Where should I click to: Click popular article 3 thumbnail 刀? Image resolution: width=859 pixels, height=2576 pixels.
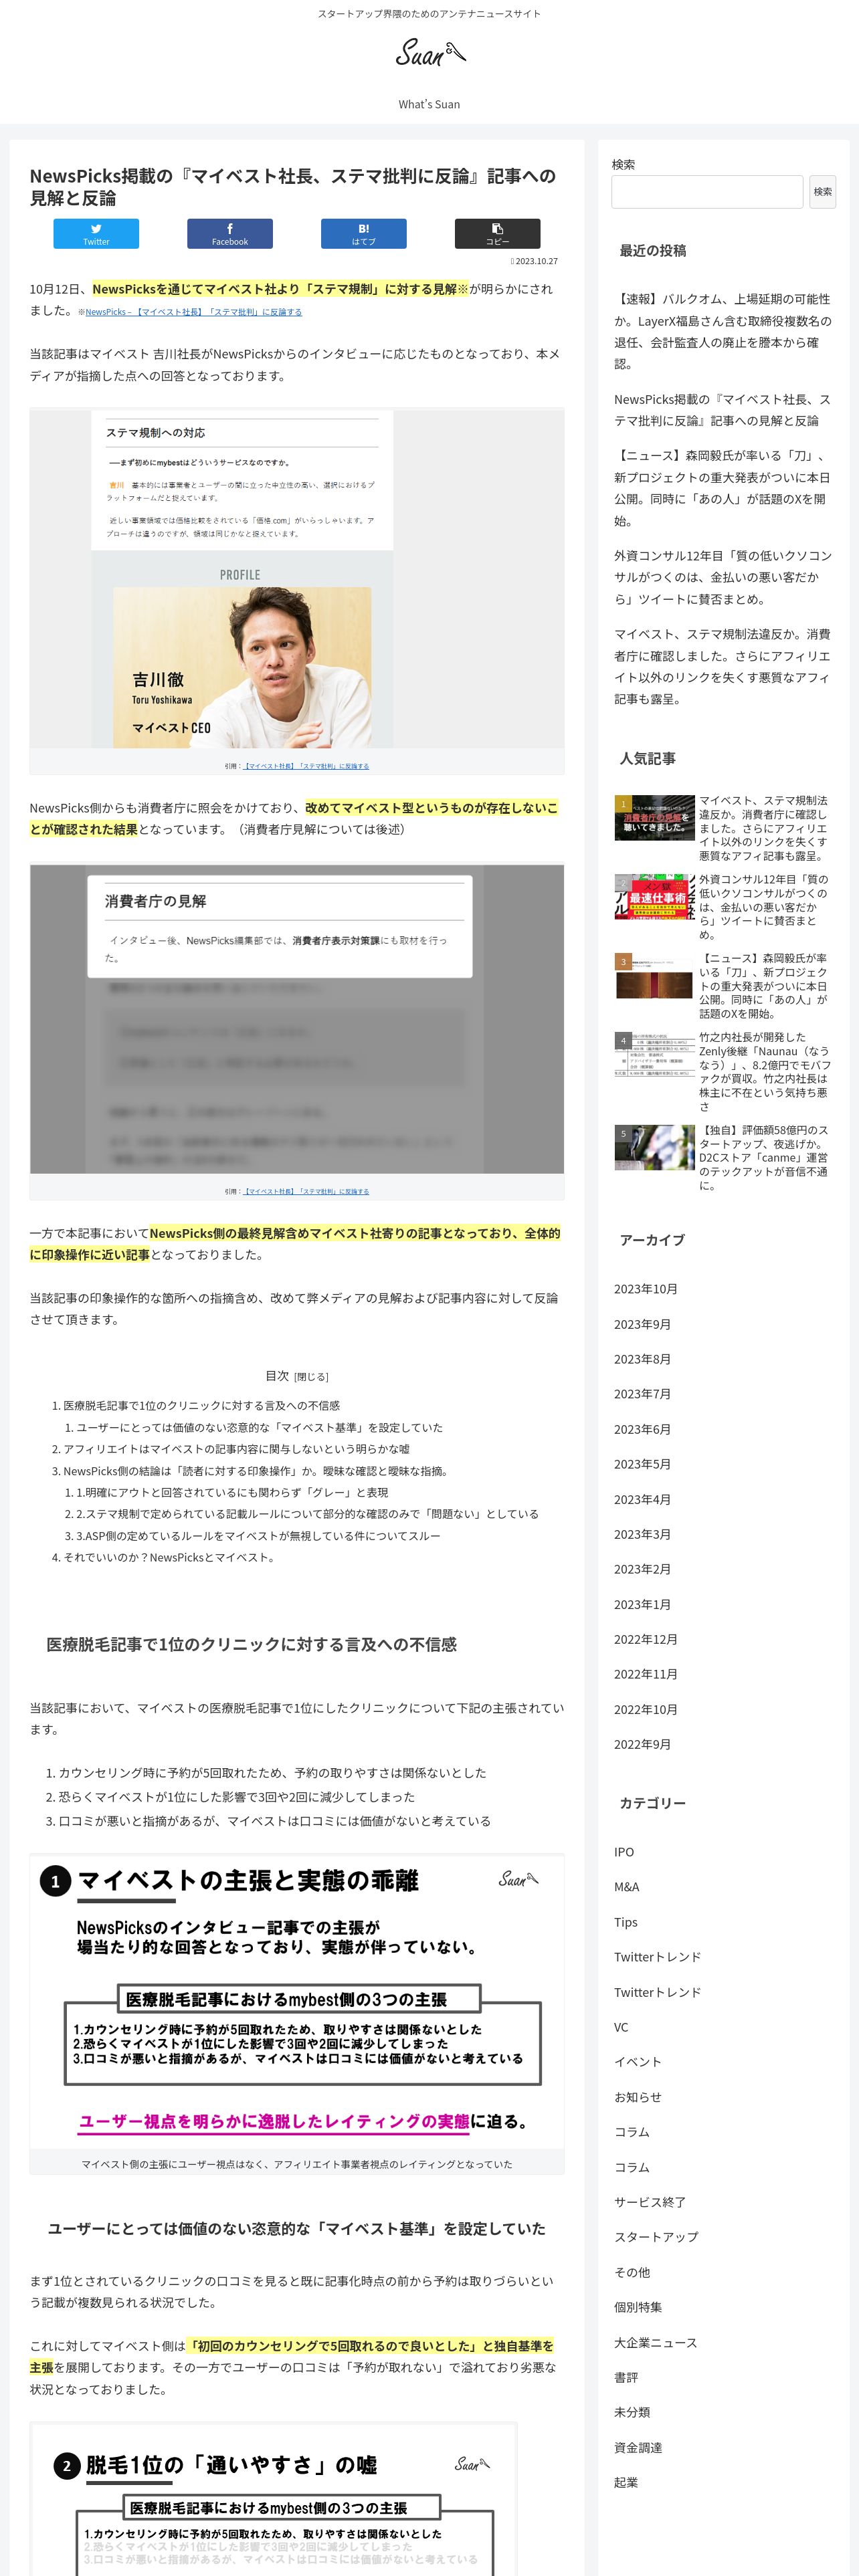tap(654, 975)
